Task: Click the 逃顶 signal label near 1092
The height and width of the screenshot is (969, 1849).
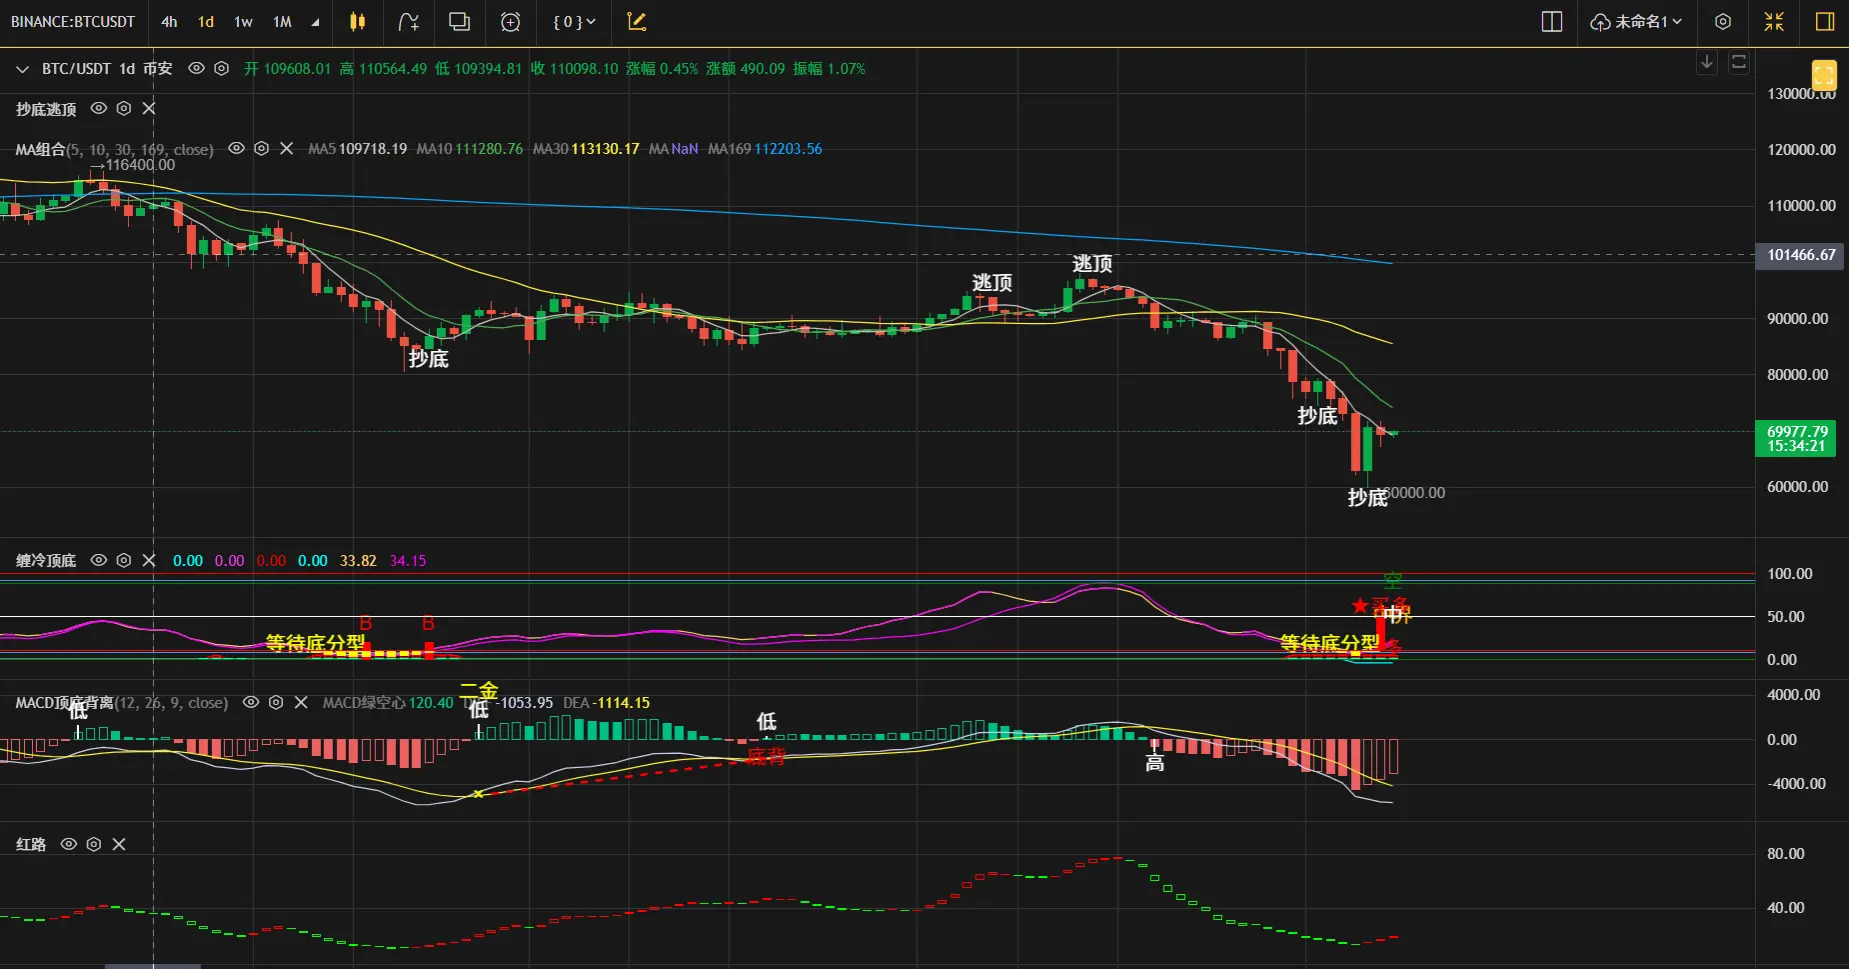Action: click(1092, 263)
